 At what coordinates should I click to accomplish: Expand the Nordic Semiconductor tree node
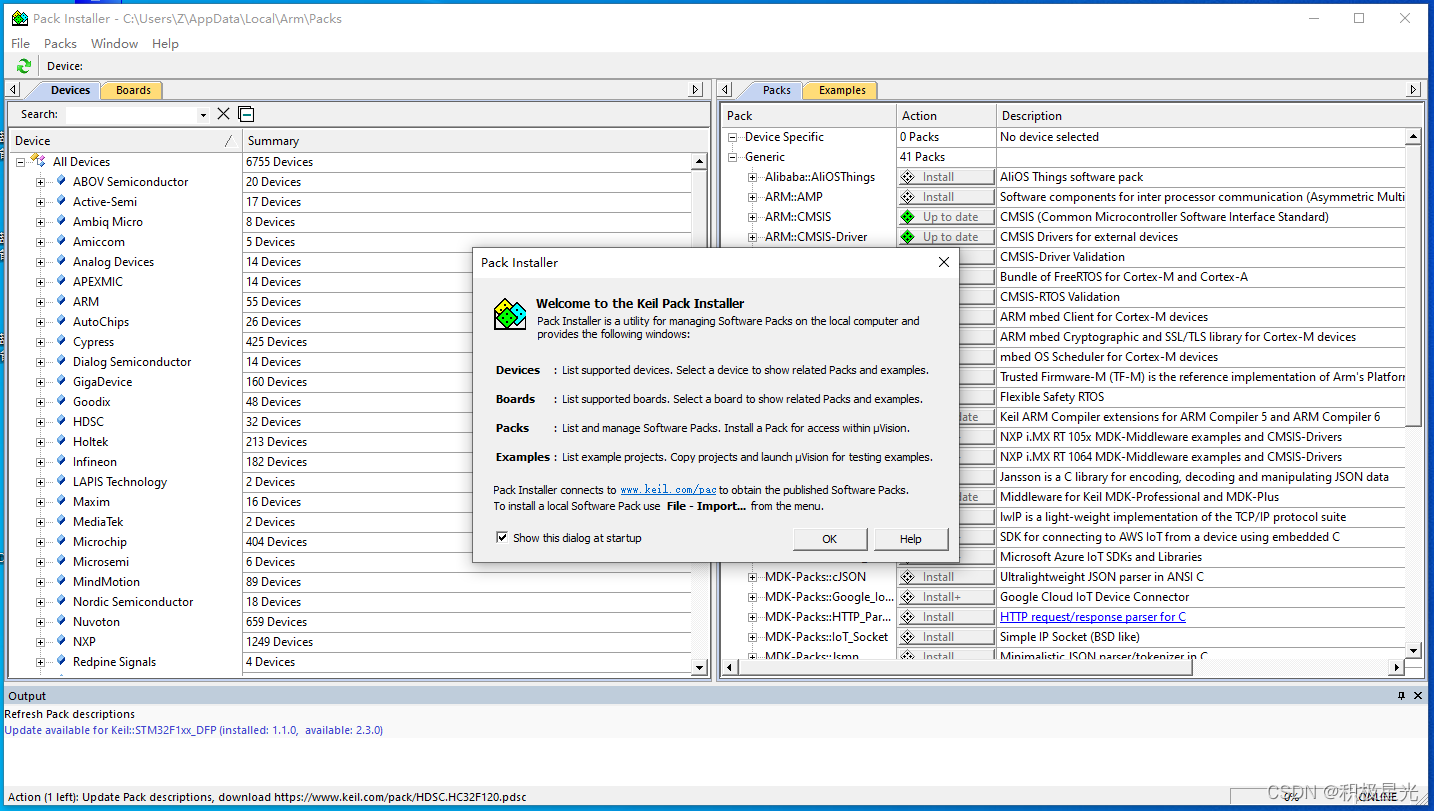pyautogui.click(x=41, y=602)
